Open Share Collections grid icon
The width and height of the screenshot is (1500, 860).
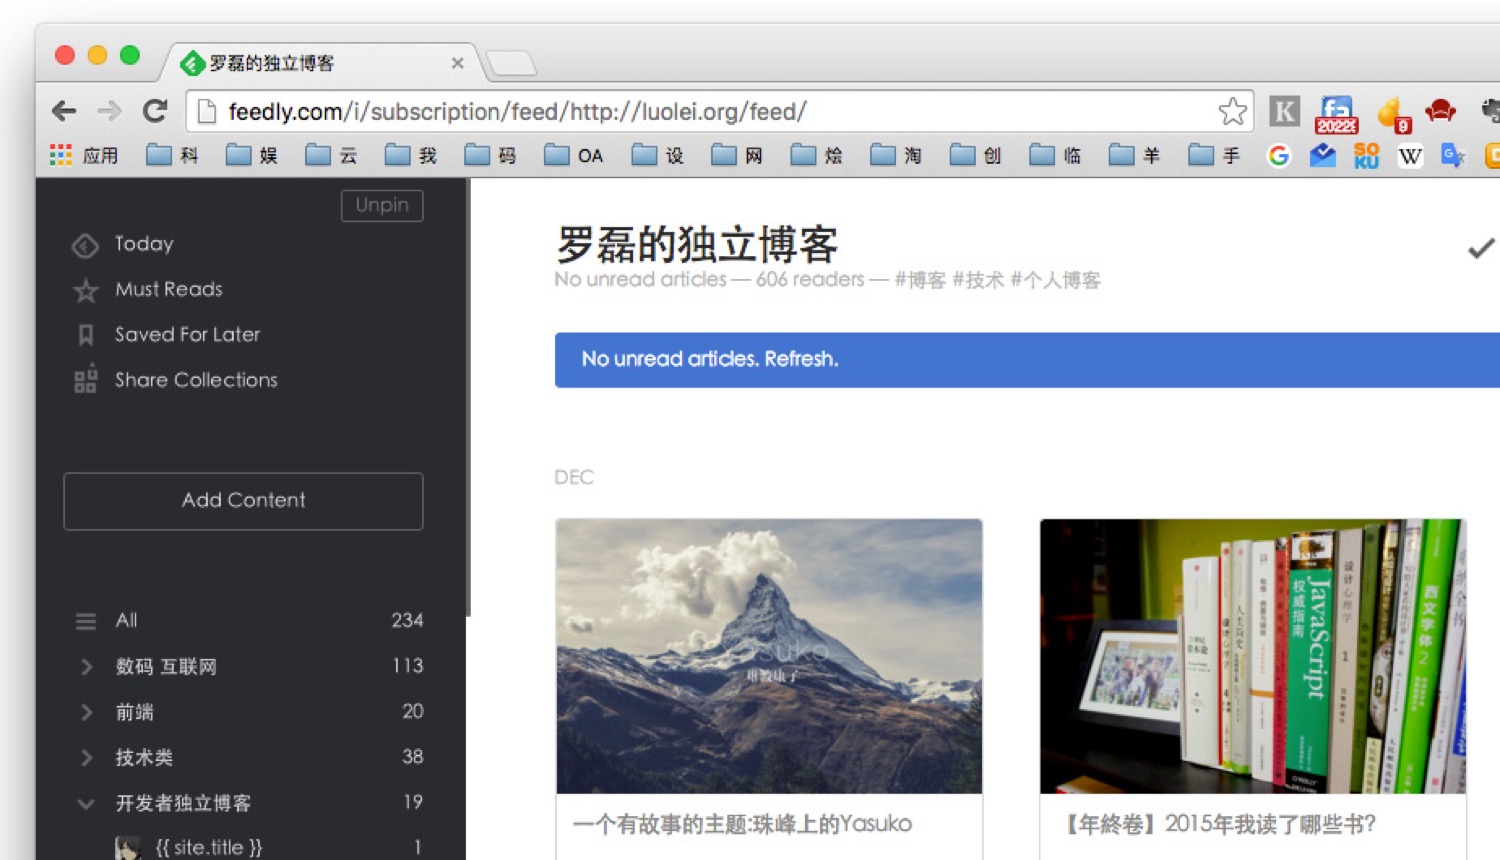point(86,380)
